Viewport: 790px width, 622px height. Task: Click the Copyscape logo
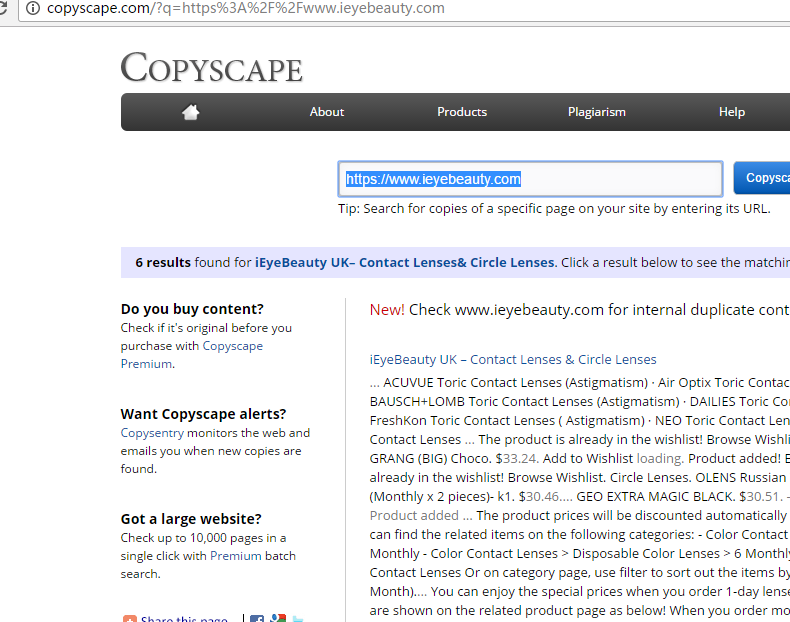tap(212, 67)
